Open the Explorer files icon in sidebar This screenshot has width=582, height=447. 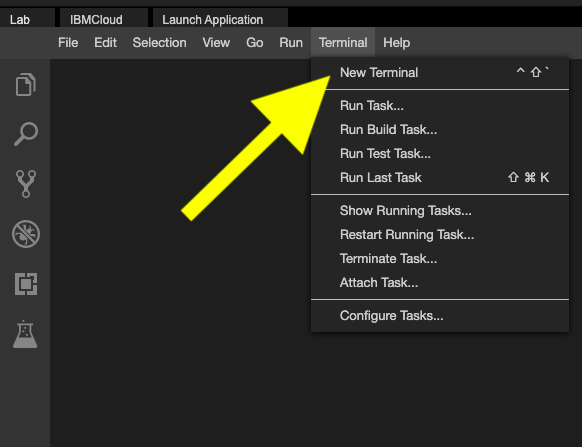[x=26, y=85]
